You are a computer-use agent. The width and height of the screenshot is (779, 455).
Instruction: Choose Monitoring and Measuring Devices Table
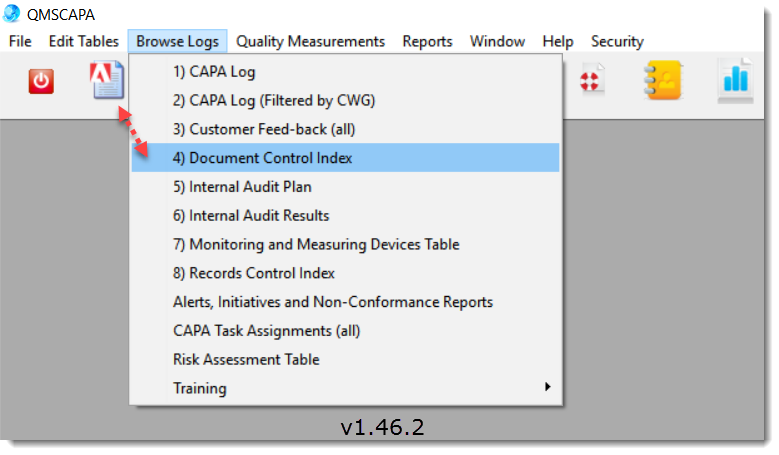[x=316, y=244]
